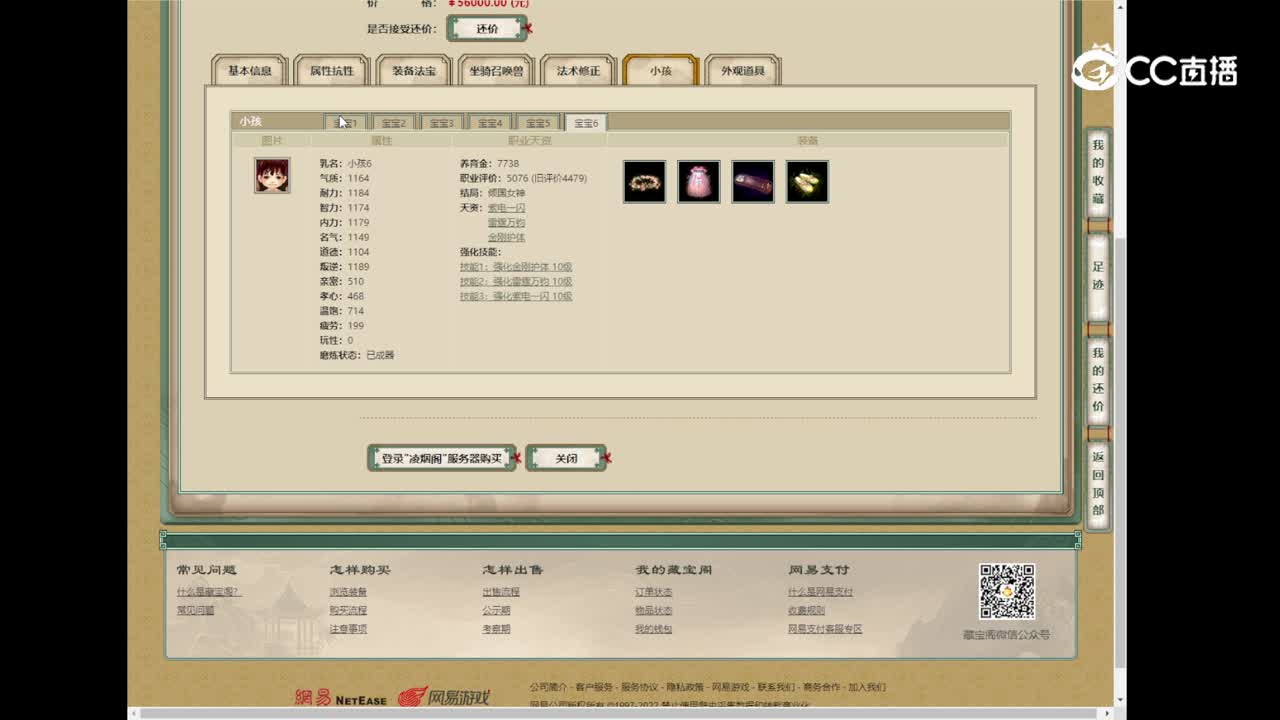Viewport: 1280px width, 720px height.
Task: Switch to the 坐骑召唤兽 tab
Action: click(x=493, y=71)
